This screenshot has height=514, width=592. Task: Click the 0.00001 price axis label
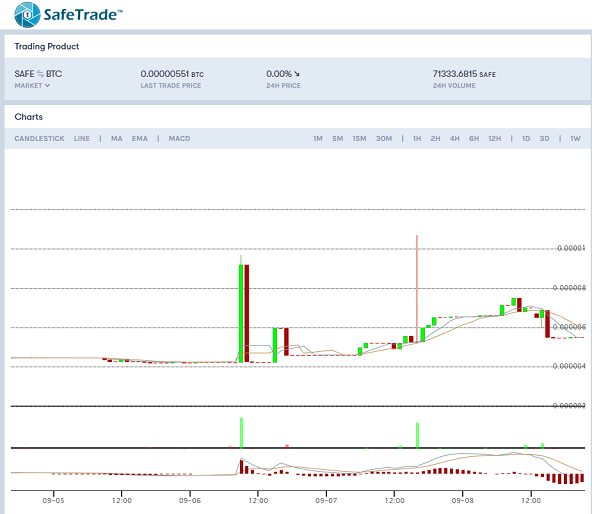[x=571, y=248]
